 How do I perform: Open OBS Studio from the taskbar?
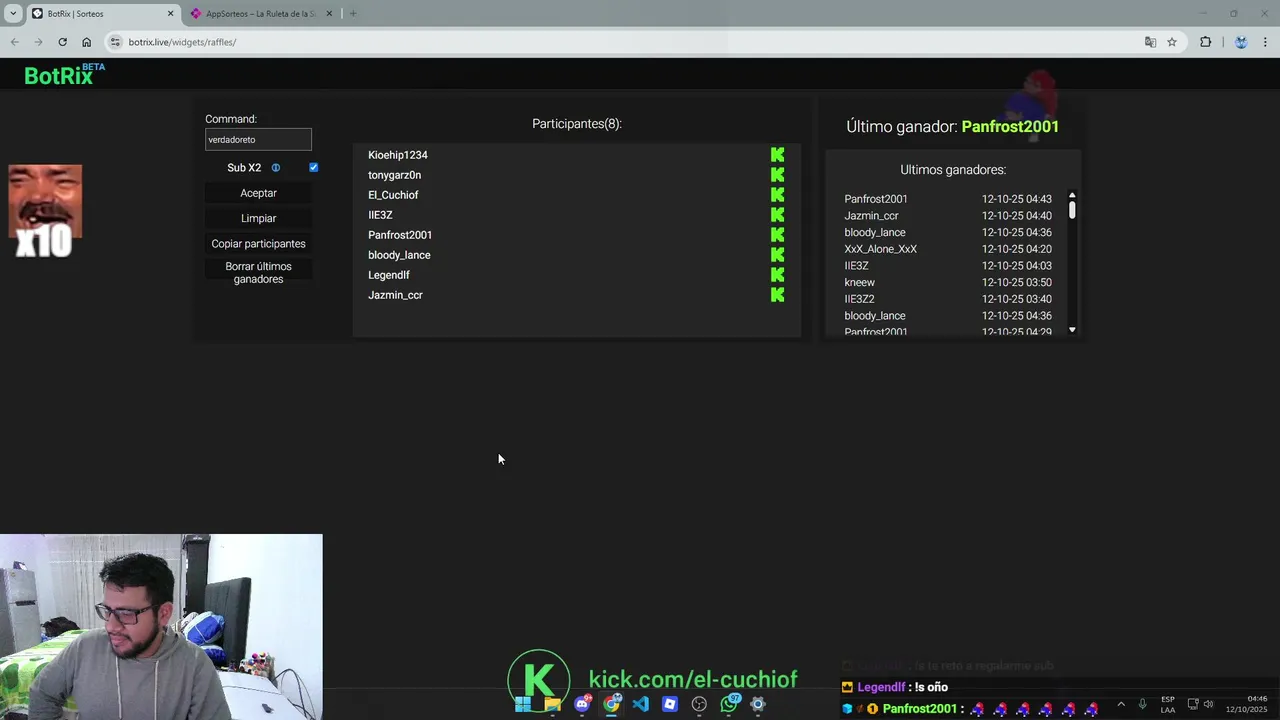click(699, 704)
